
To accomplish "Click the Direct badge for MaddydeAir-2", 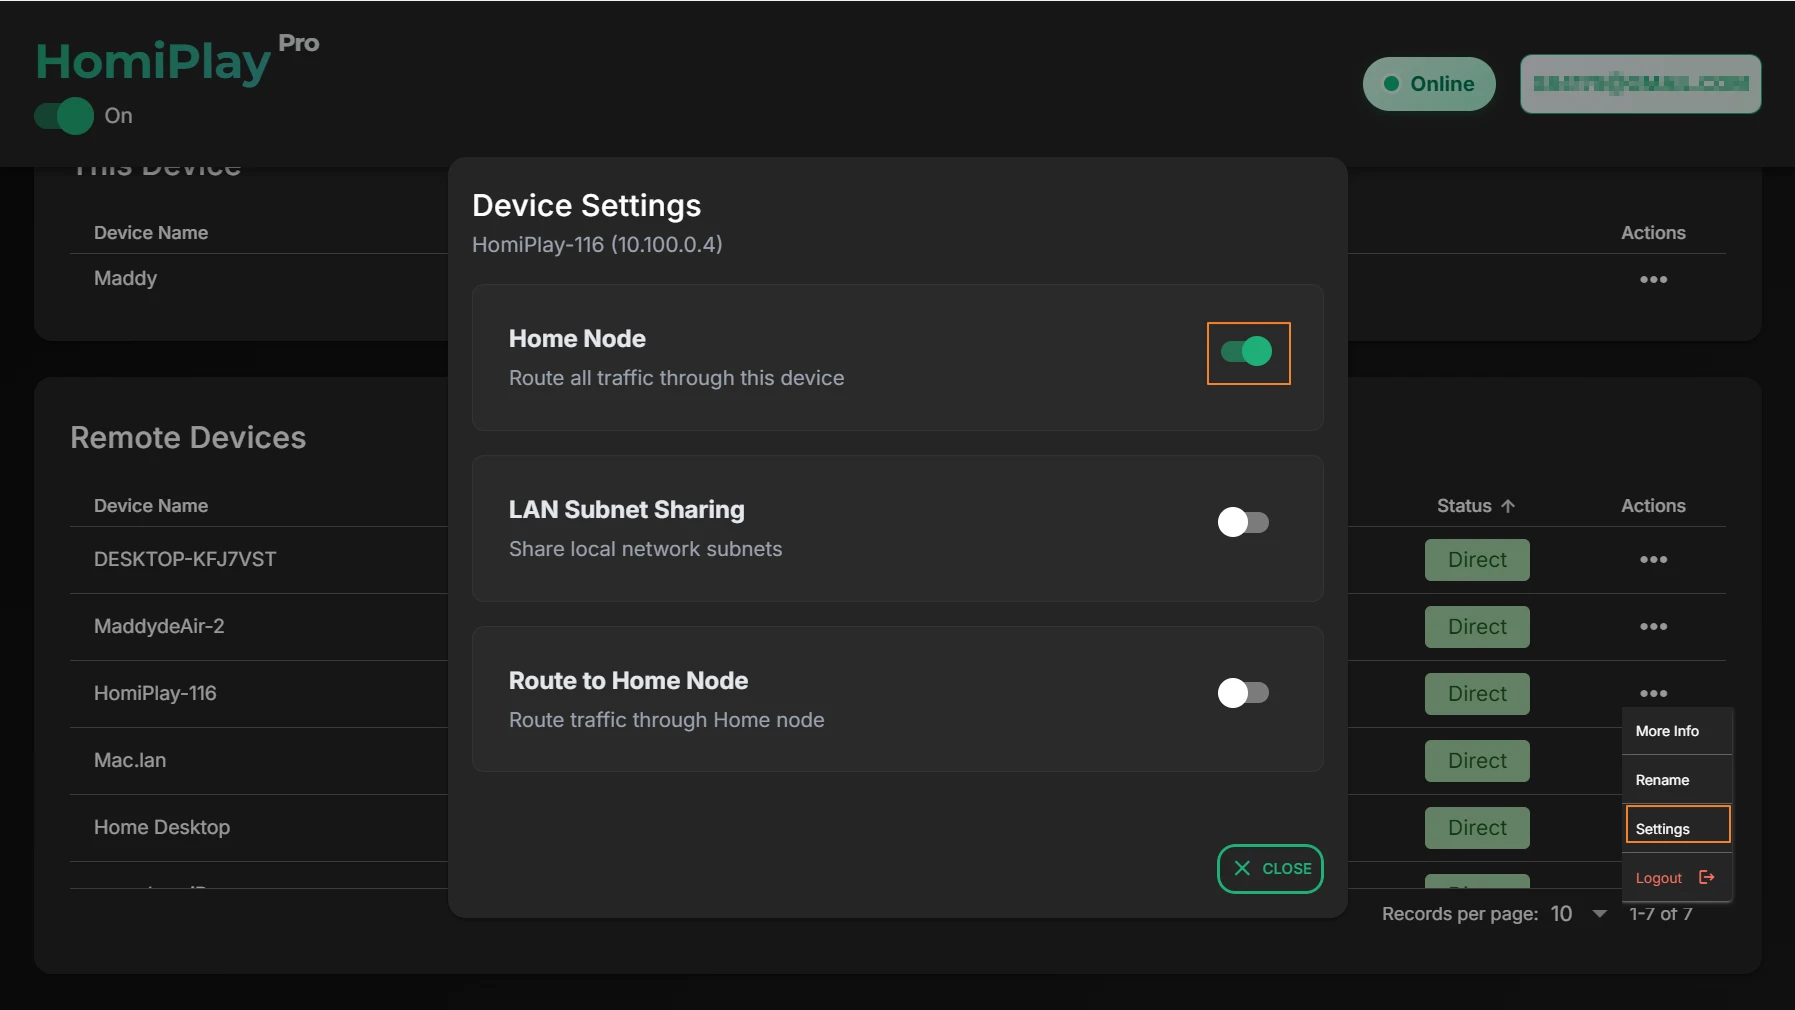I will 1477,627.
